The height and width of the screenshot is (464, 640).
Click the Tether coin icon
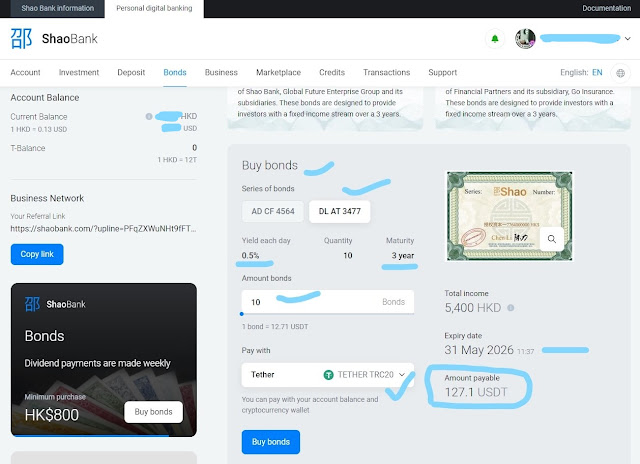point(328,375)
